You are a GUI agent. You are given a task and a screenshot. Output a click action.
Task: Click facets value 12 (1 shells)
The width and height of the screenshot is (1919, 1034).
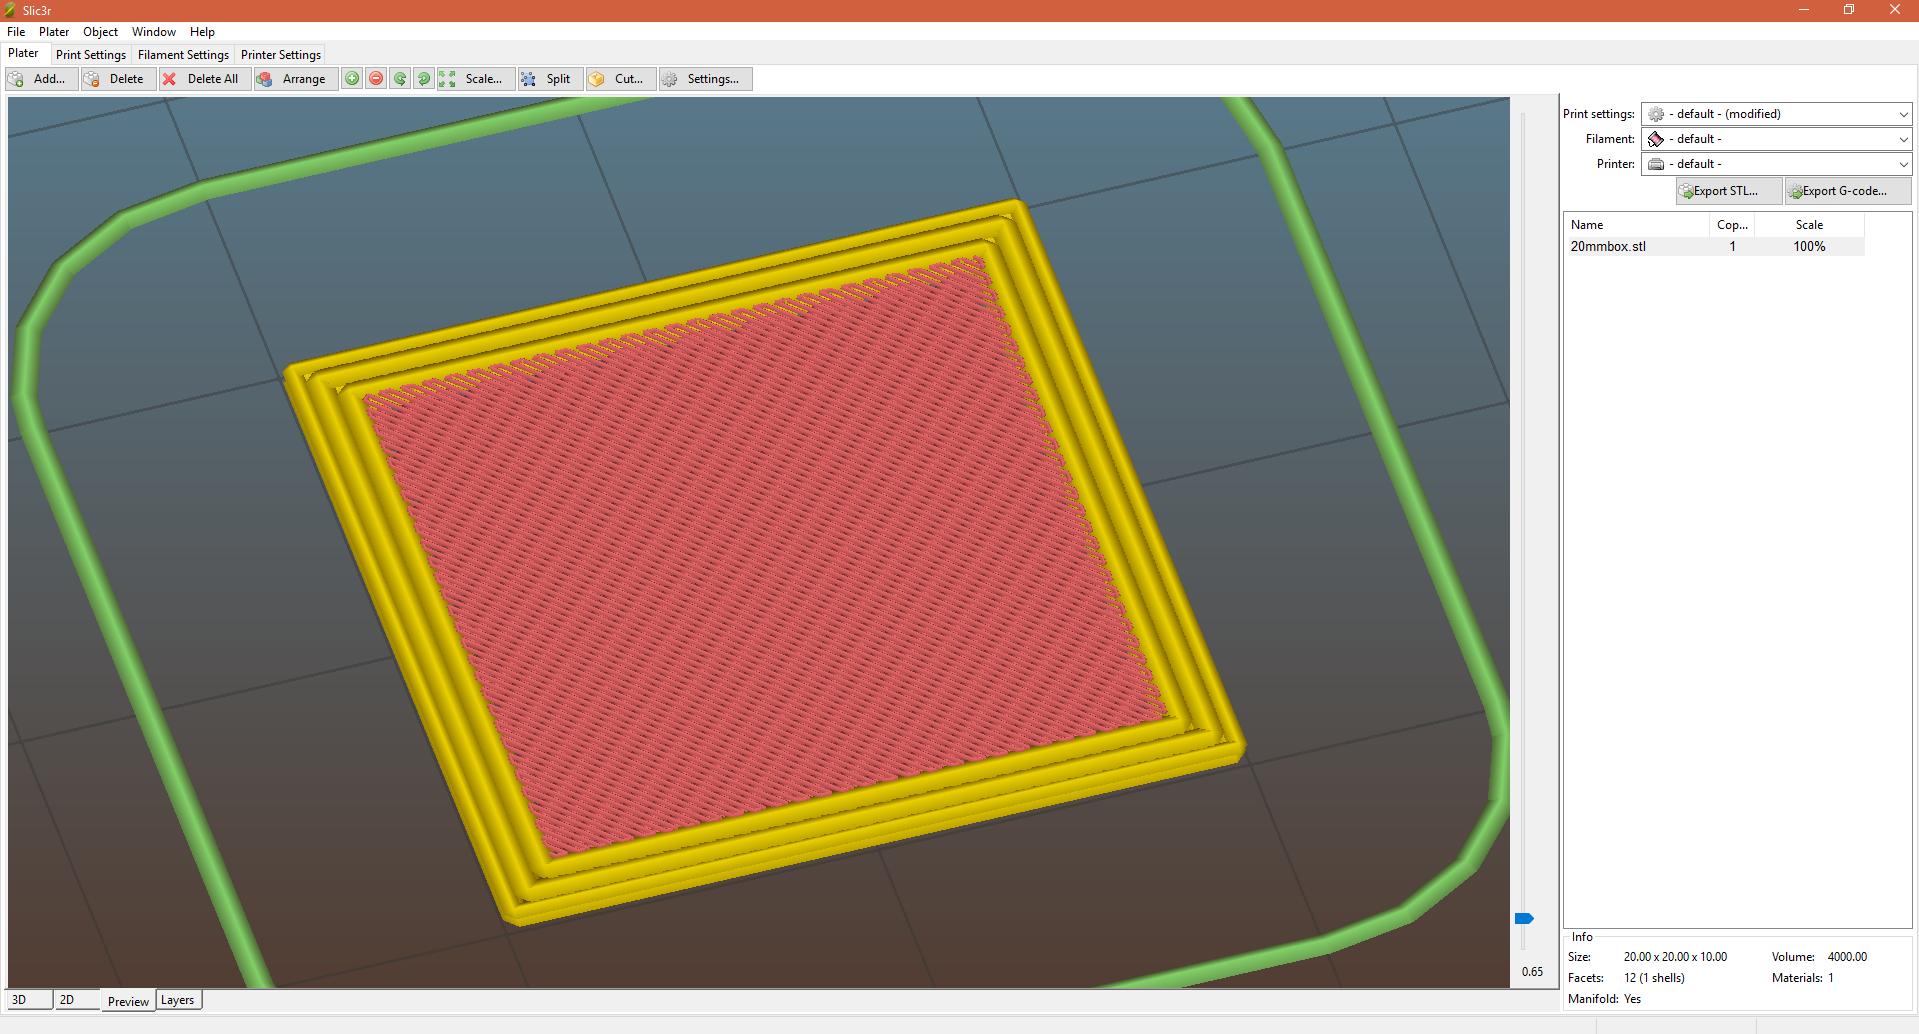pos(1654,978)
